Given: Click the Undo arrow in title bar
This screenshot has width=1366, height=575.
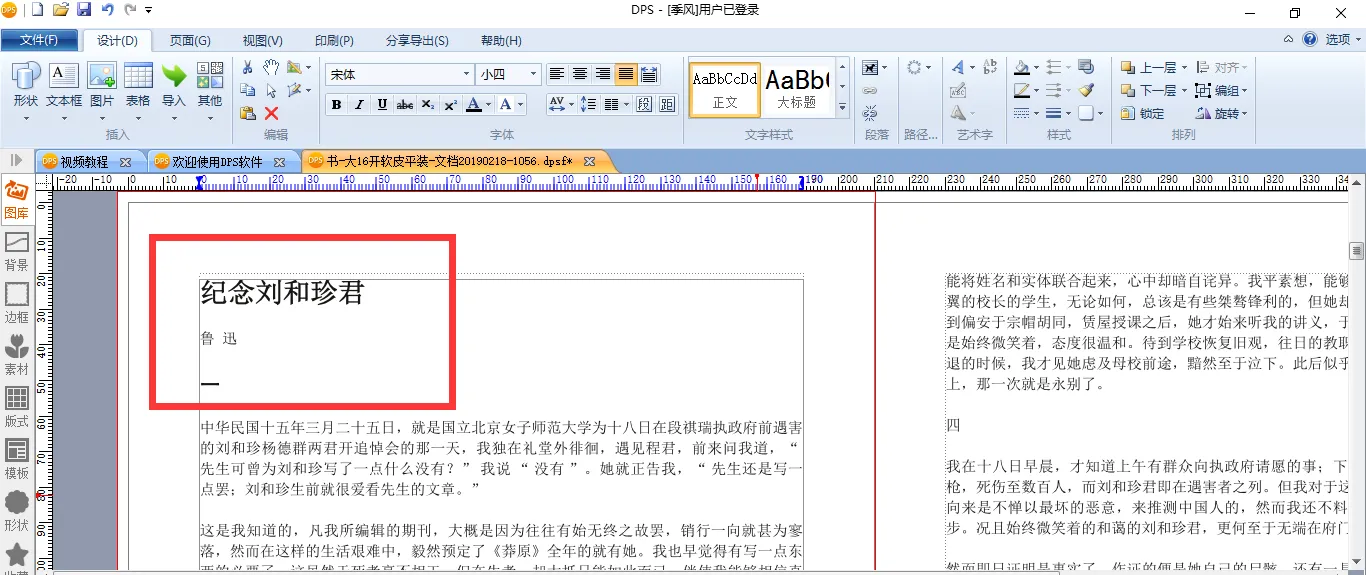Looking at the screenshot, I should (x=108, y=10).
